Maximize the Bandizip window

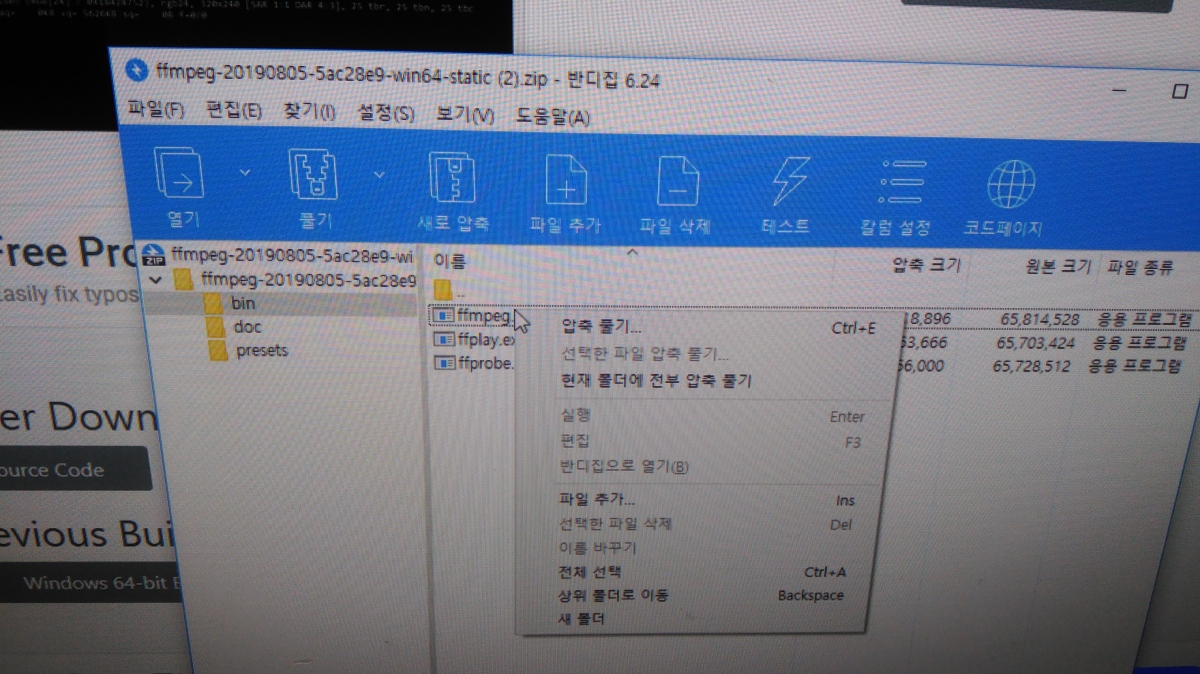pyautogui.click(x=1178, y=91)
